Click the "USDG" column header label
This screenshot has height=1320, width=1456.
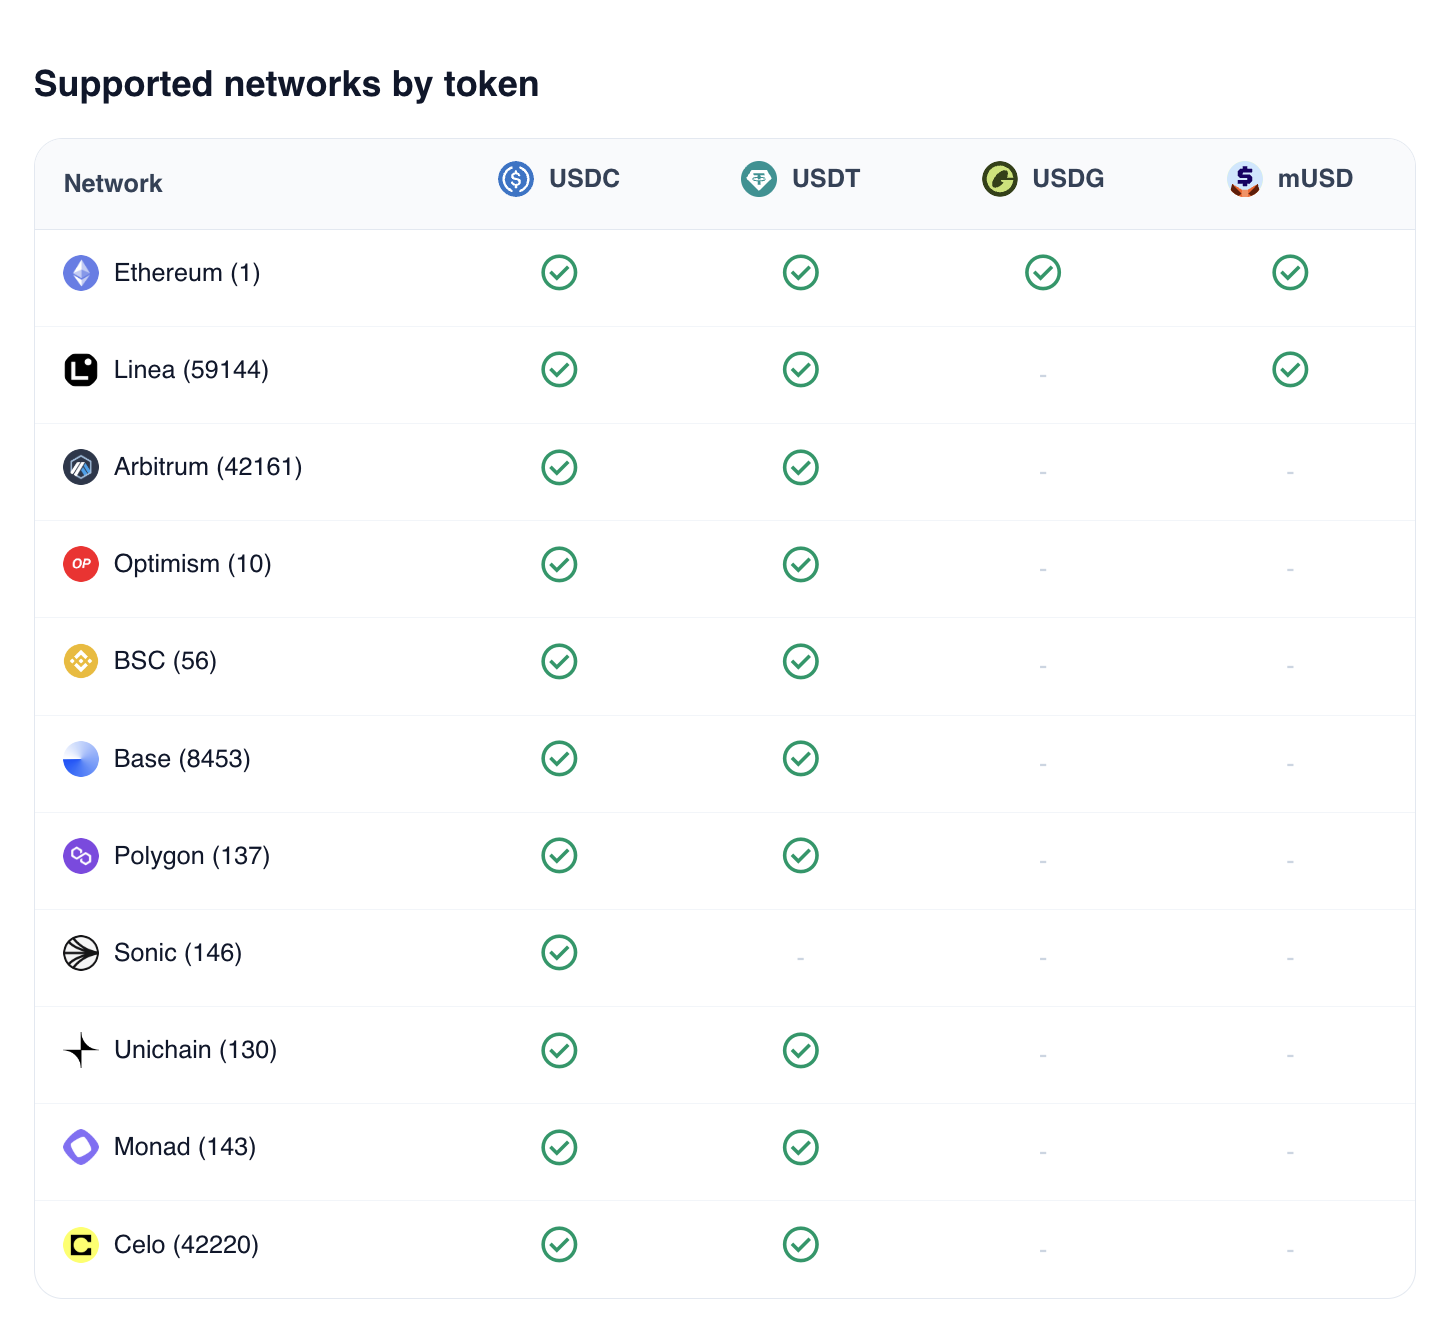tap(1068, 179)
